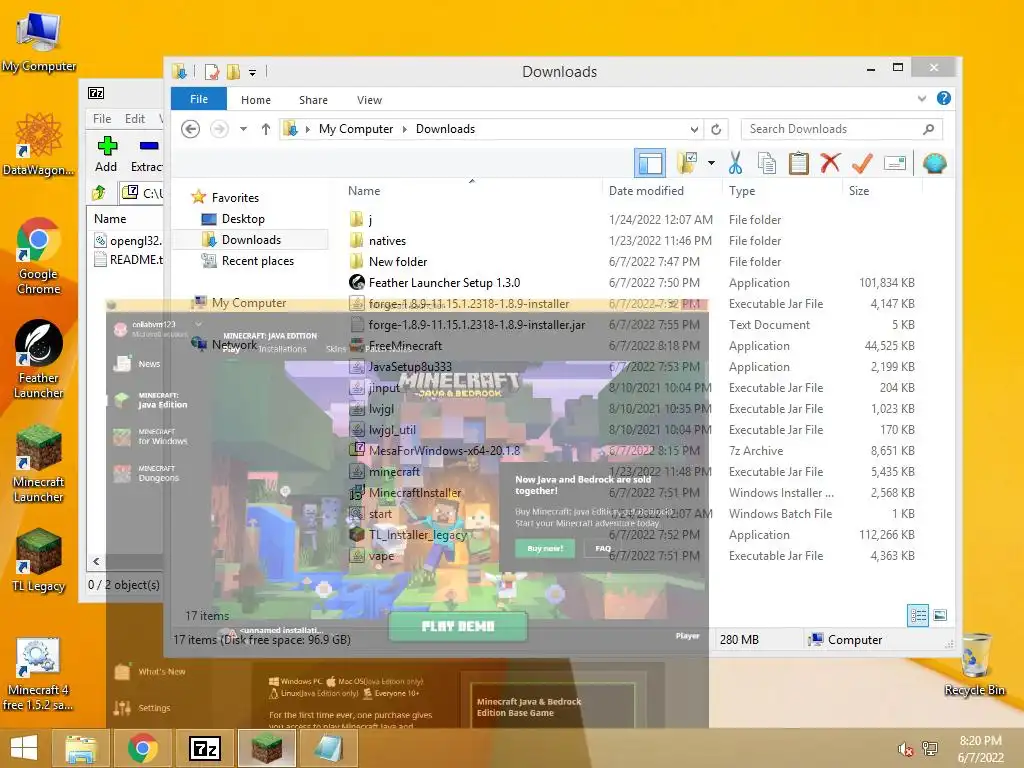Viewport: 1024px width, 768px height.
Task: Click the Email envelope toolbar icon
Action: click(x=894, y=163)
